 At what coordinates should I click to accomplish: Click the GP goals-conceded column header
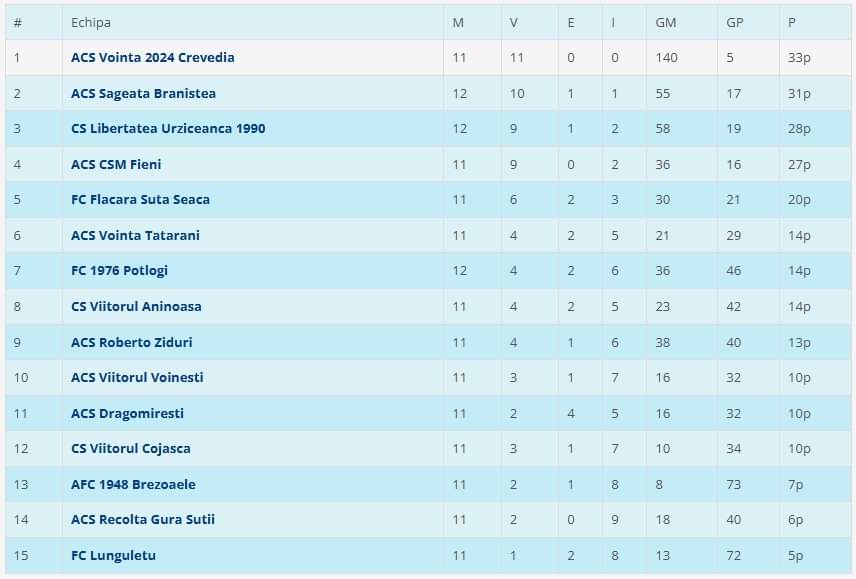coord(735,22)
